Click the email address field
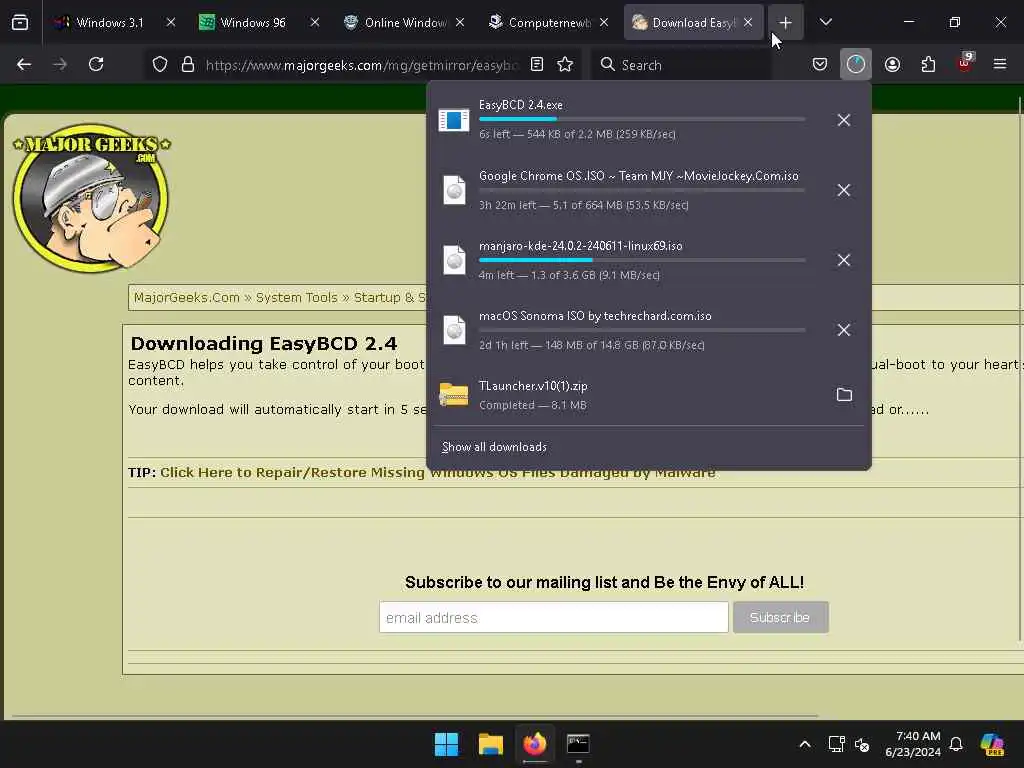 click(x=554, y=617)
